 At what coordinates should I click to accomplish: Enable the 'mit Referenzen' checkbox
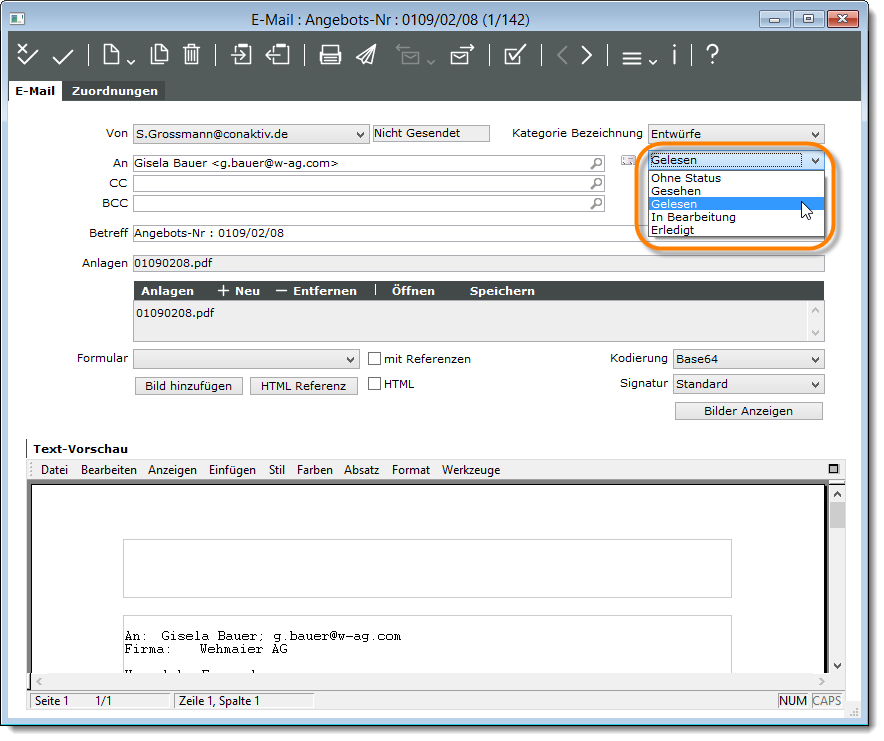(375, 359)
